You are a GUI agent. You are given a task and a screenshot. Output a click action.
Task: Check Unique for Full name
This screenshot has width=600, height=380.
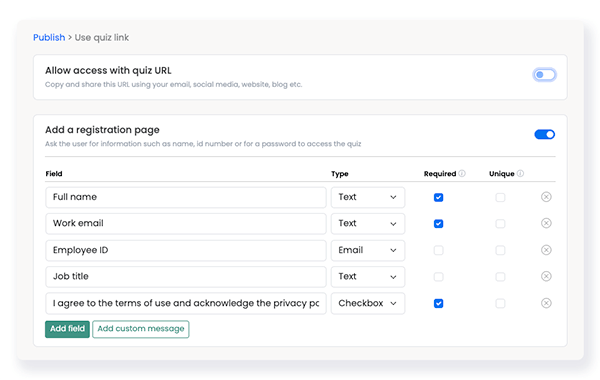tap(500, 197)
